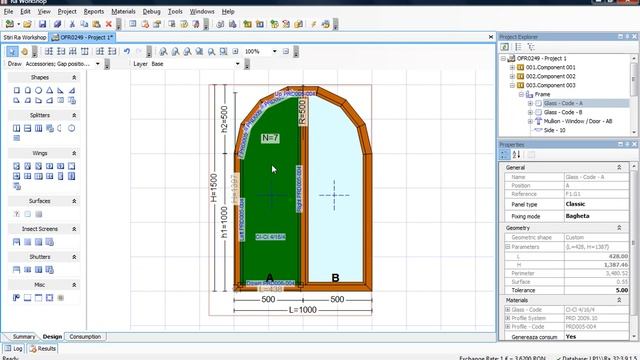Expand 001.Component 001 tree node
640x360 pixels.
pyautogui.click(x=512, y=67)
